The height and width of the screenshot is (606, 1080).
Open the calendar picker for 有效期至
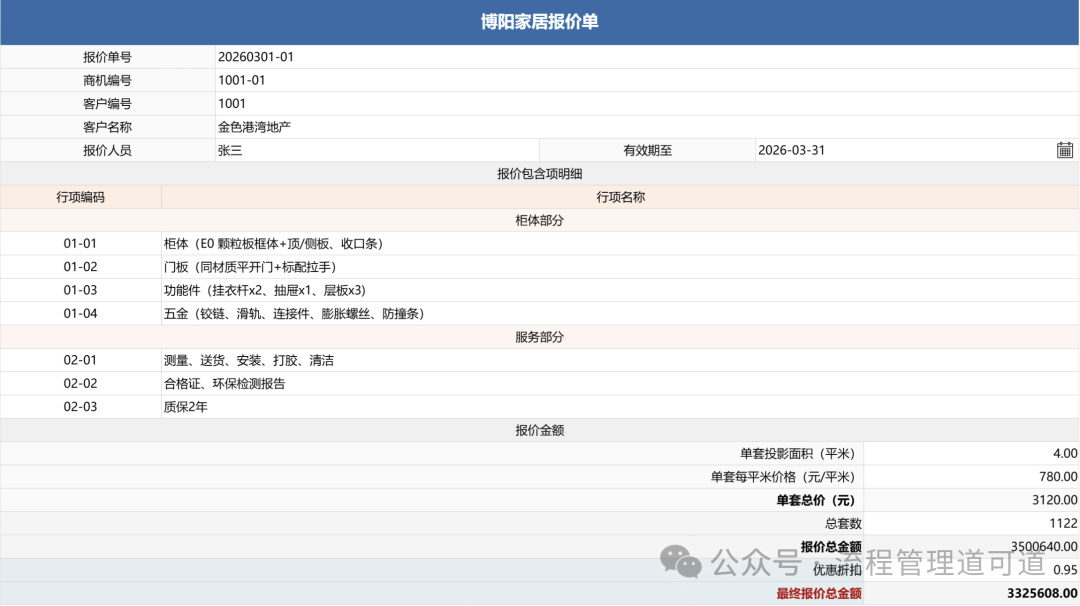1064,150
